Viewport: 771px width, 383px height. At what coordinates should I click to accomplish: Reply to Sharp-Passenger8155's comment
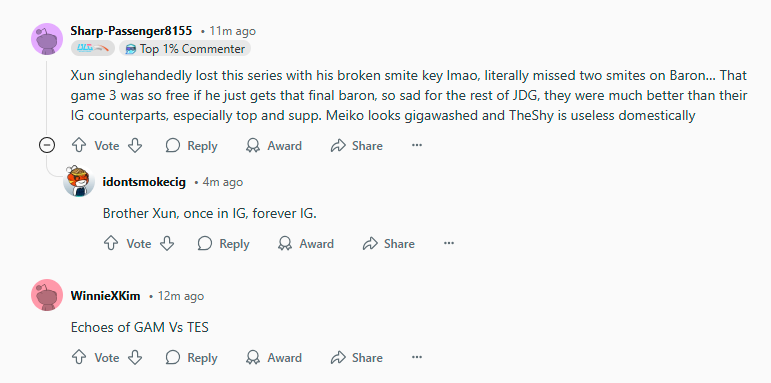coord(191,146)
